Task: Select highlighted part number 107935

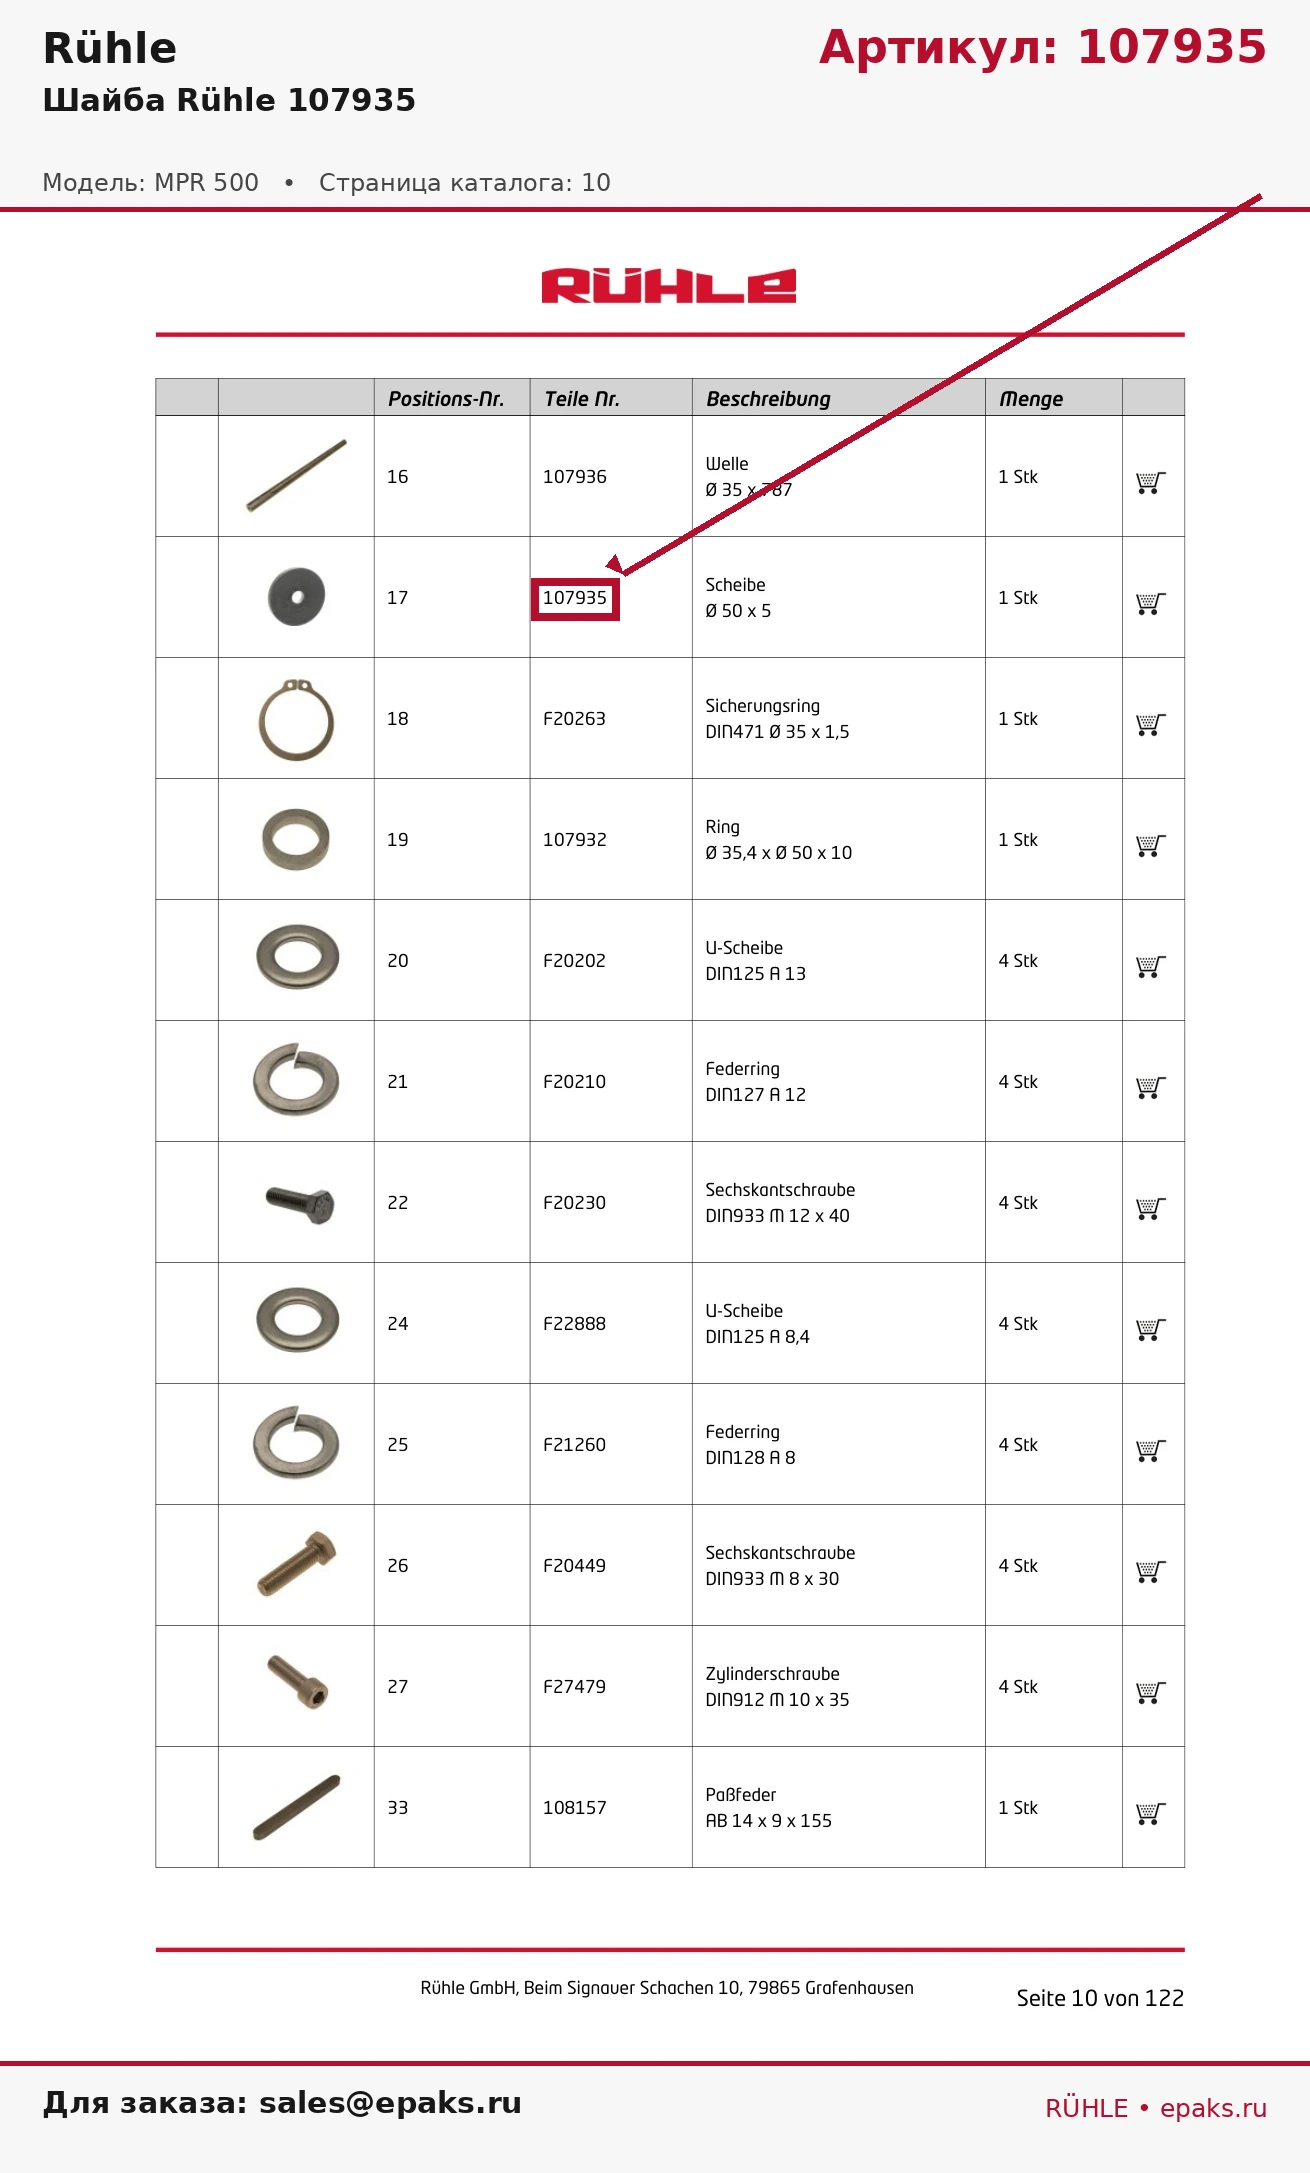Action: pos(575,599)
